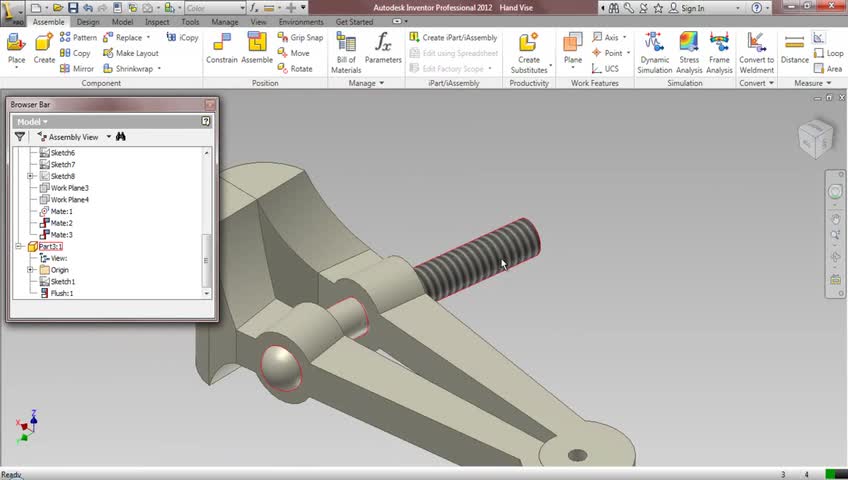Select the Create component tool
Viewport: 848px width, 480px height.
point(44,49)
